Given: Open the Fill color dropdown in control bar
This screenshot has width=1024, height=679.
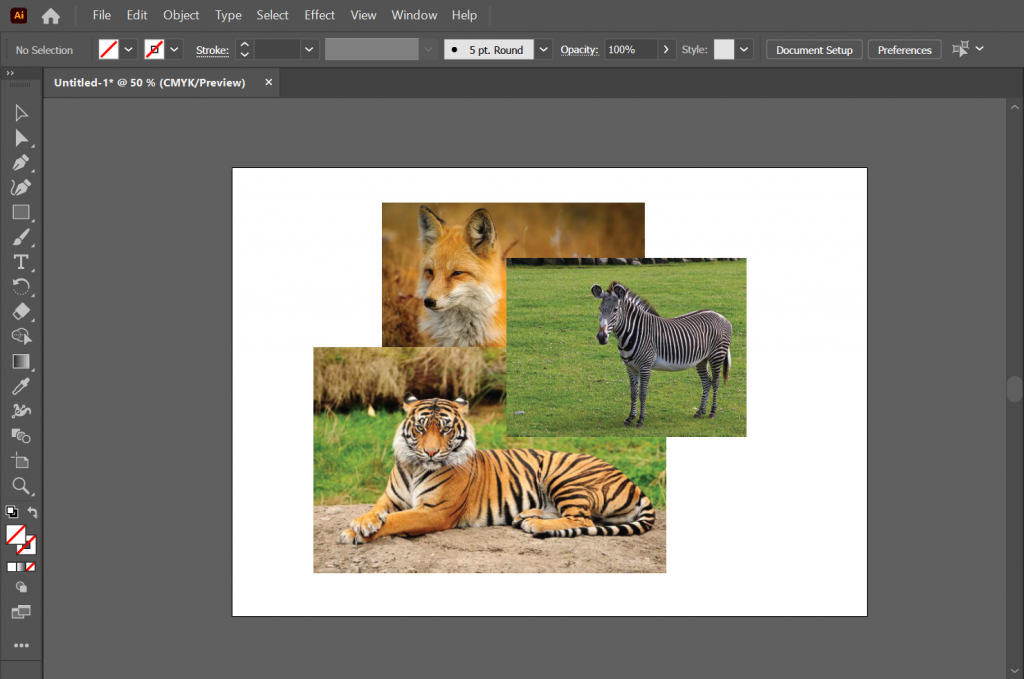Looking at the screenshot, I should [128, 48].
